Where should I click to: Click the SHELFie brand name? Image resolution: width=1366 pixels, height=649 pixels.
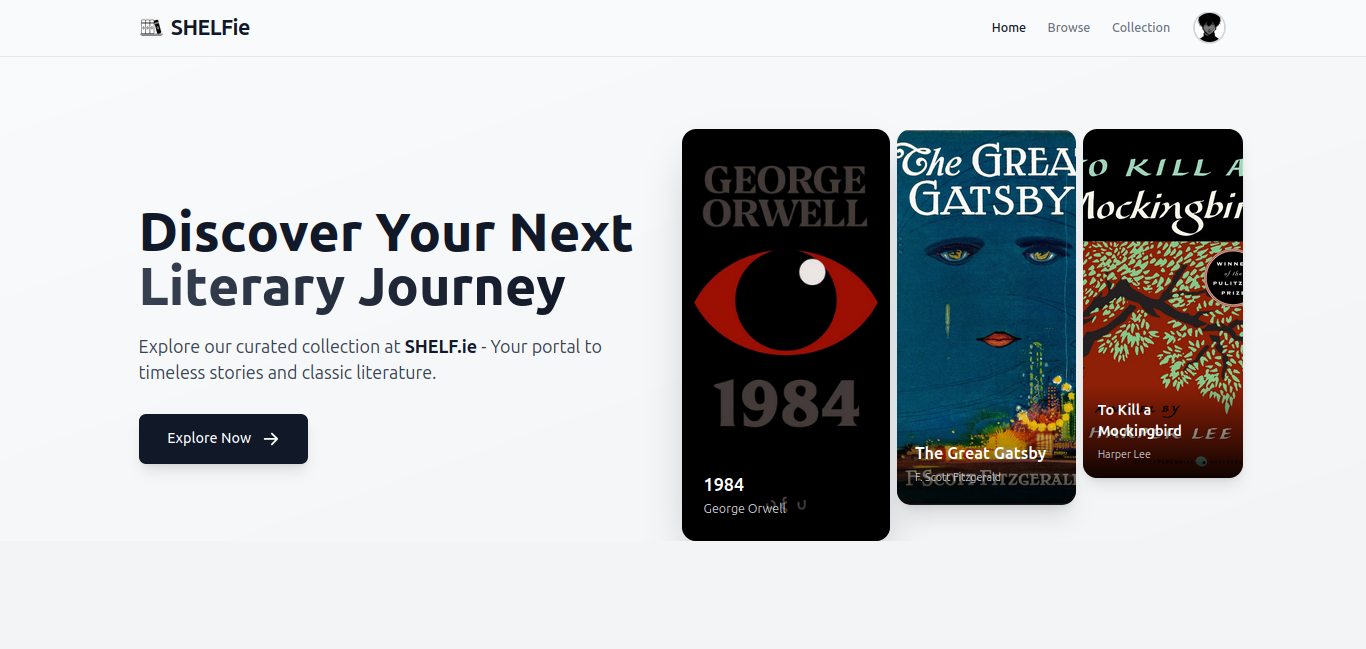click(210, 28)
